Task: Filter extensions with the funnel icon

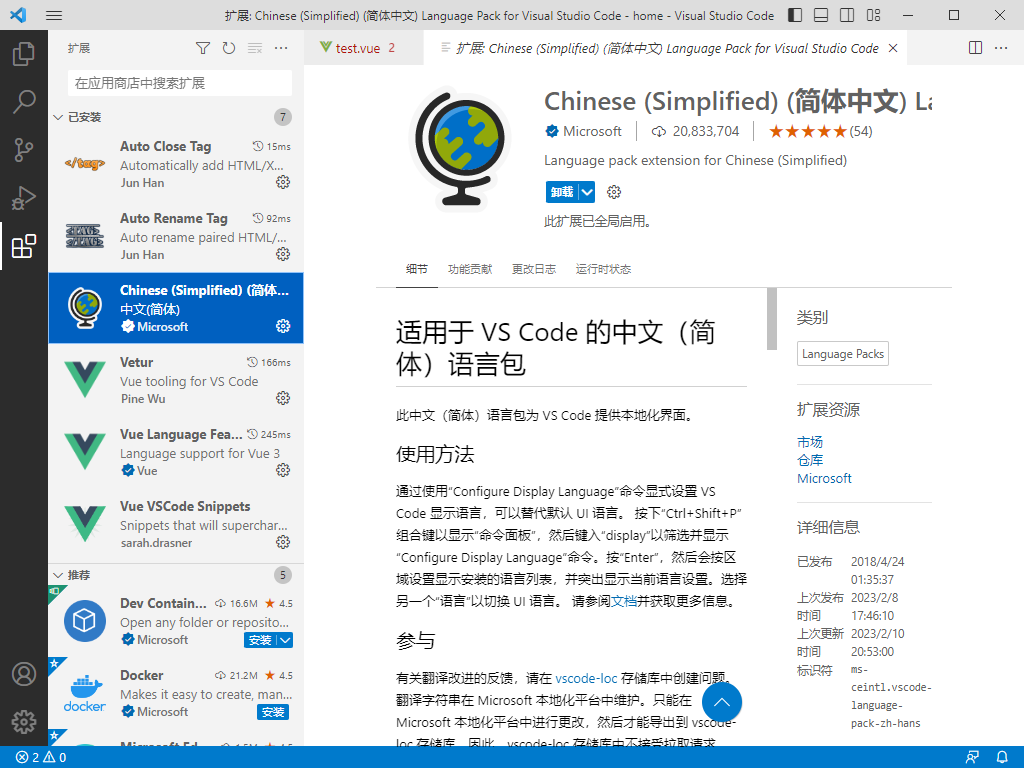Action: (203, 48)
